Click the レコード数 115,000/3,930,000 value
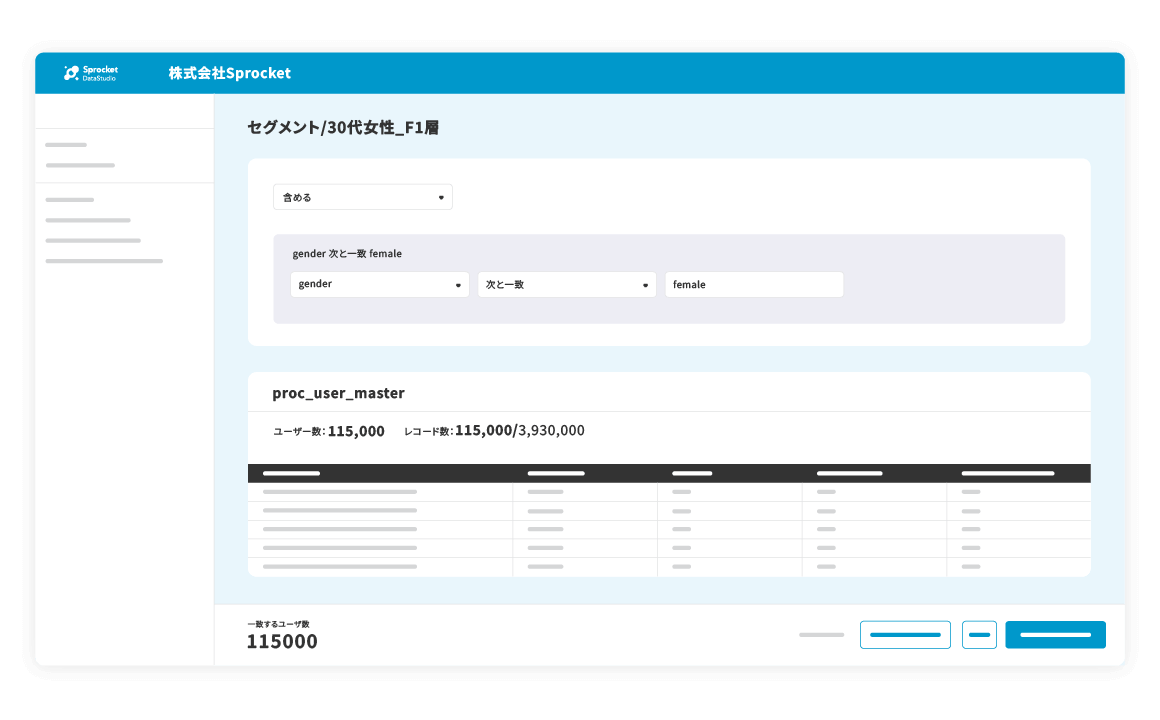 [x=519, y=430]
